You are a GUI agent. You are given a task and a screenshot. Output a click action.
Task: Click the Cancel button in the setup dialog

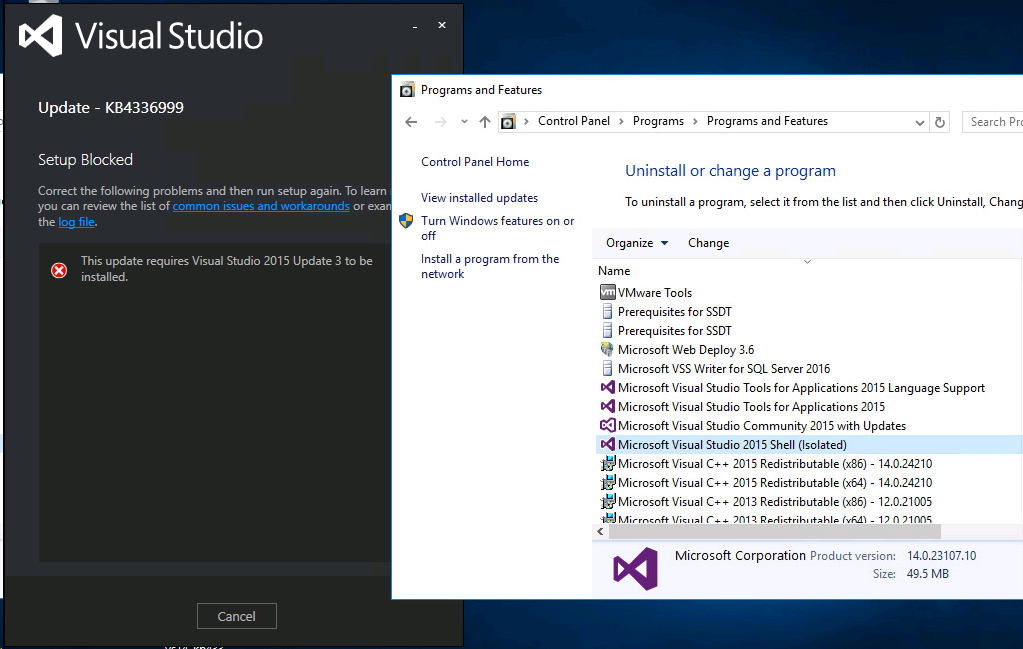(236, 616)
